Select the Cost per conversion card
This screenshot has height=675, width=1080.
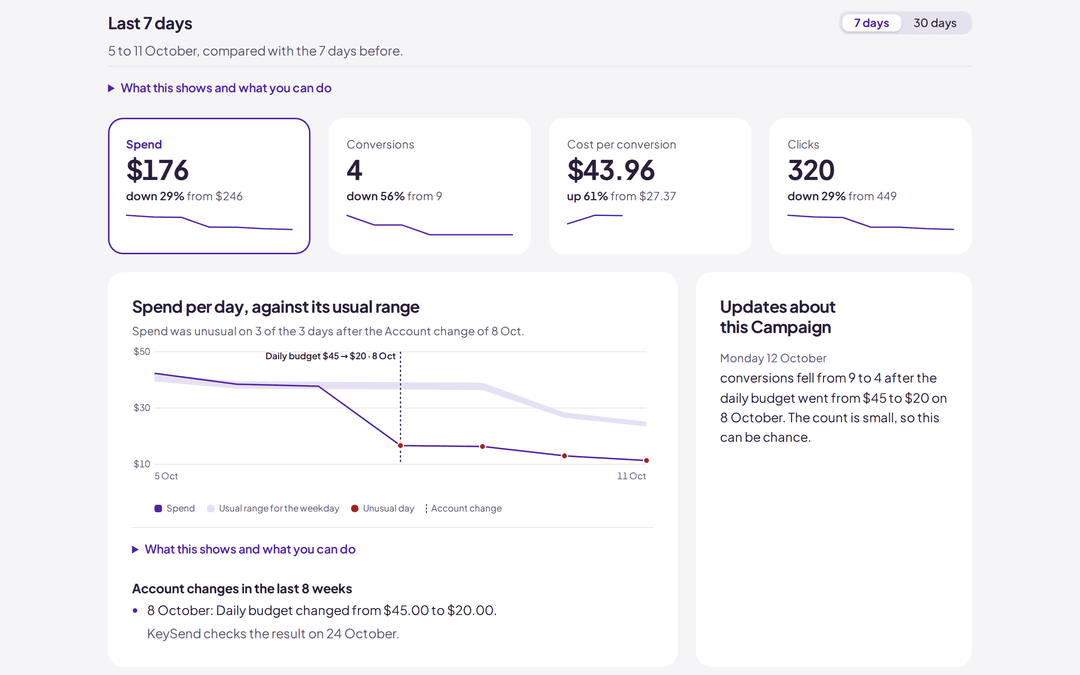pos(650,186)
